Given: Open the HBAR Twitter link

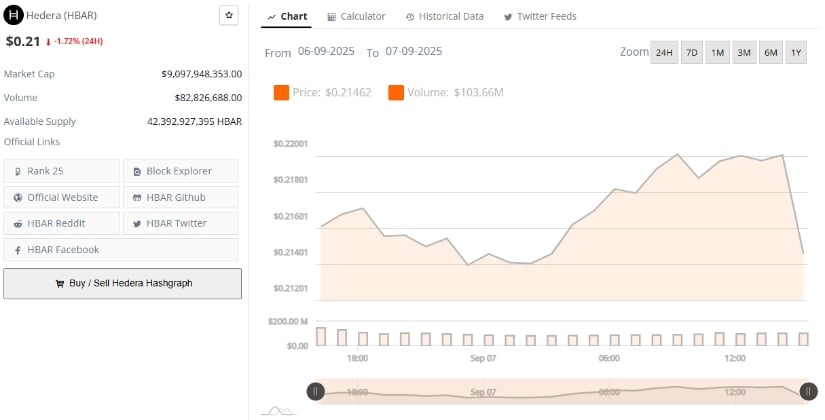Looking at the screenshot, I should [x=180, y=223].
